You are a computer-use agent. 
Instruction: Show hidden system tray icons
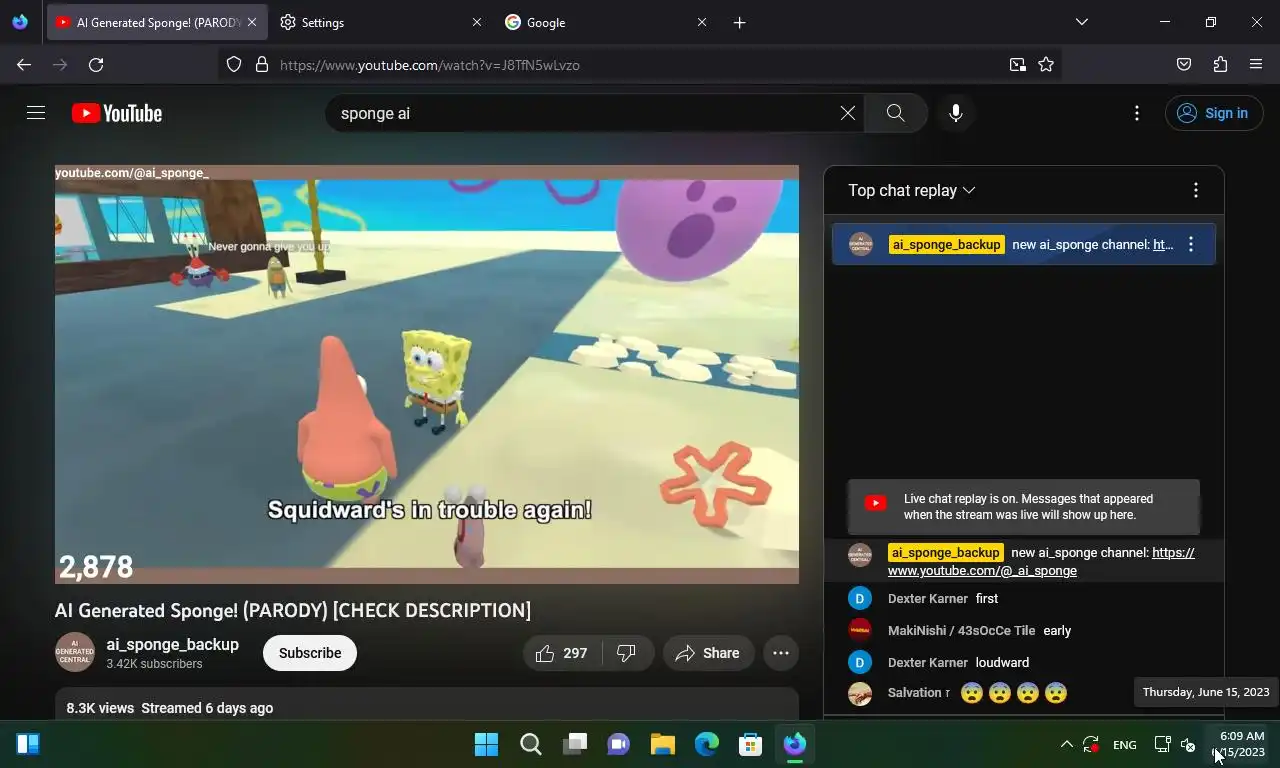pyautogui.click(x=1066, y=744)
